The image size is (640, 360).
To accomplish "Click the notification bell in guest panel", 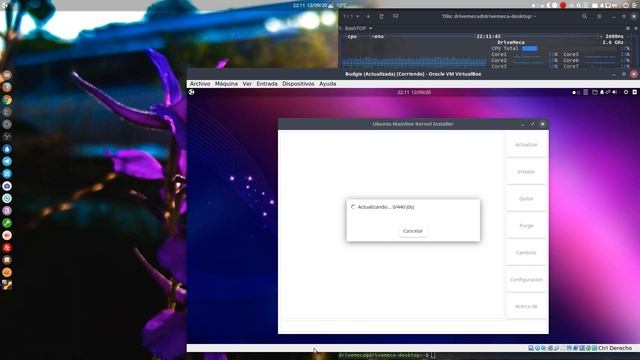I will click(602, 92).
